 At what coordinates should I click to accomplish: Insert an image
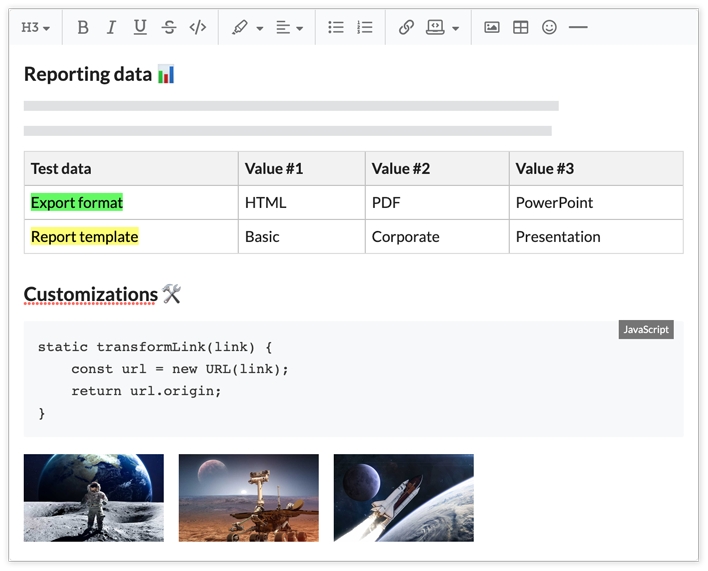click(492, 28)
